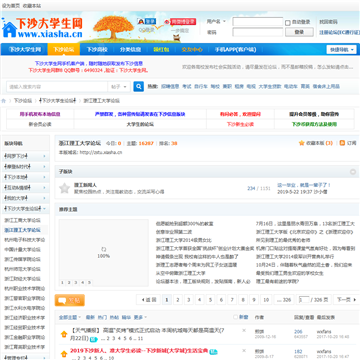Go to page 2 of threads

[x=178, y=300]
